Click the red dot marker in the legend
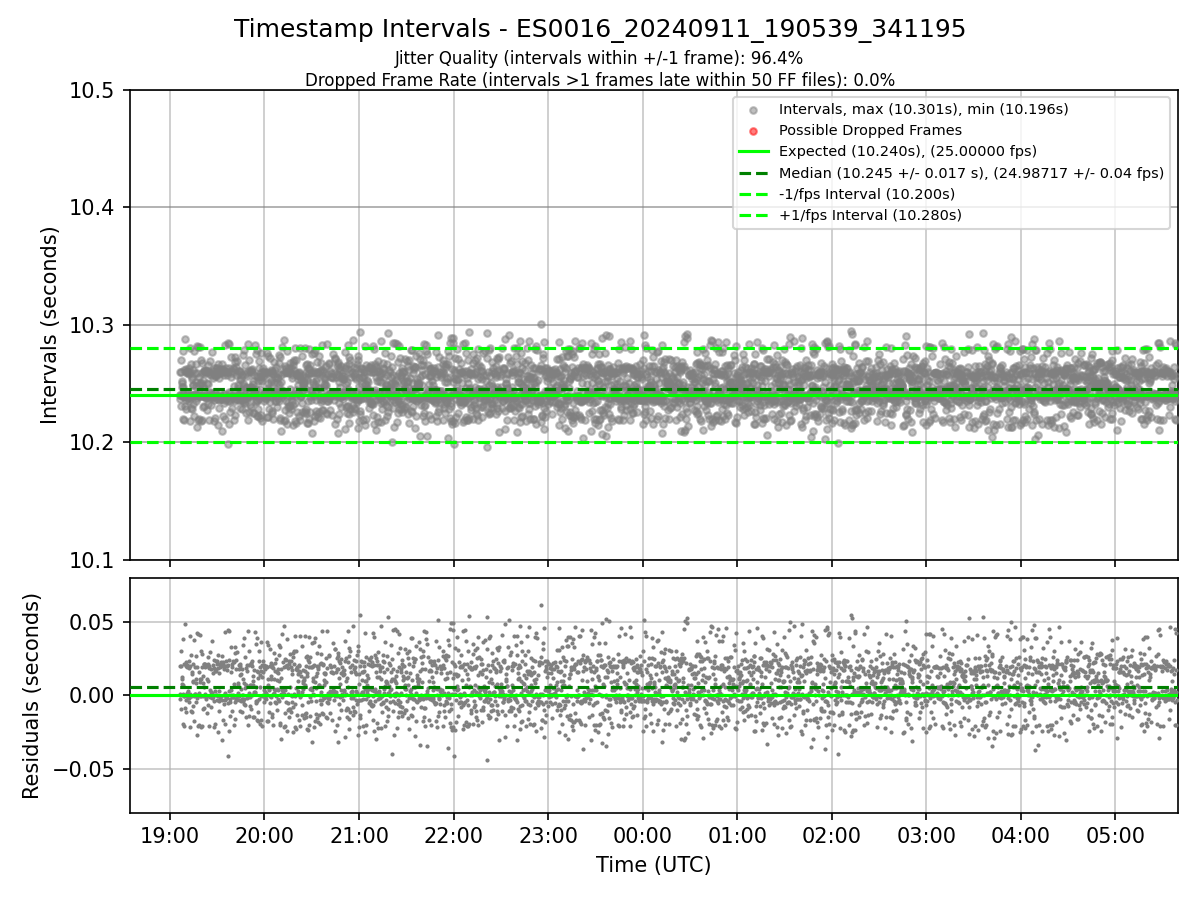Image resolution: width=1200 pixels, height=900 pixels. pos(754,131)
